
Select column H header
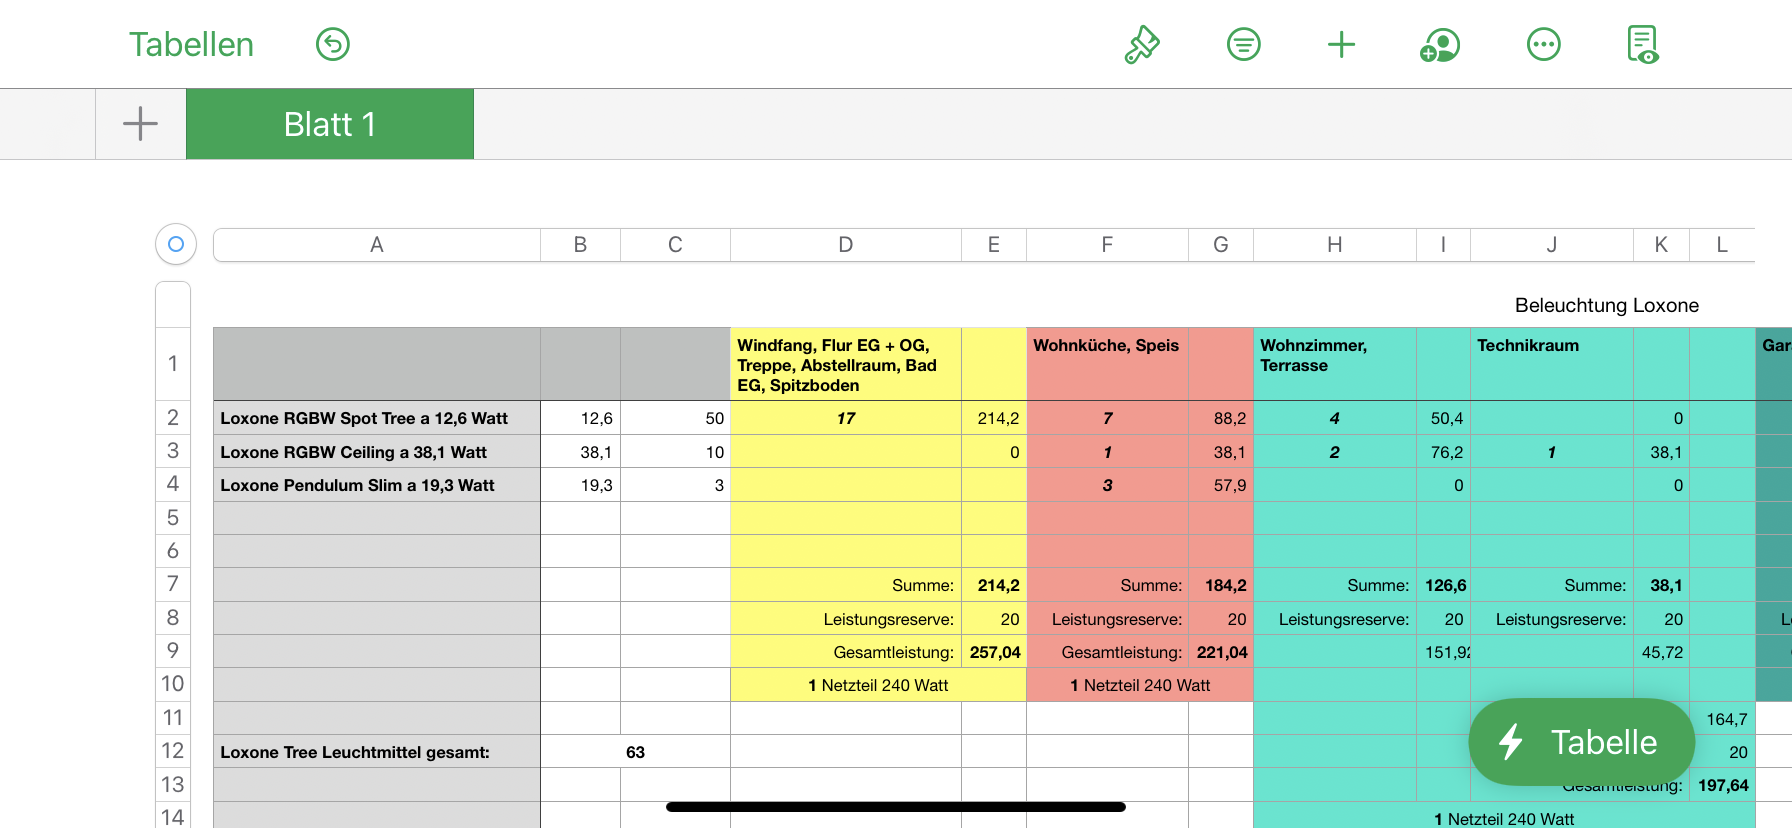tap(1335, 245)
